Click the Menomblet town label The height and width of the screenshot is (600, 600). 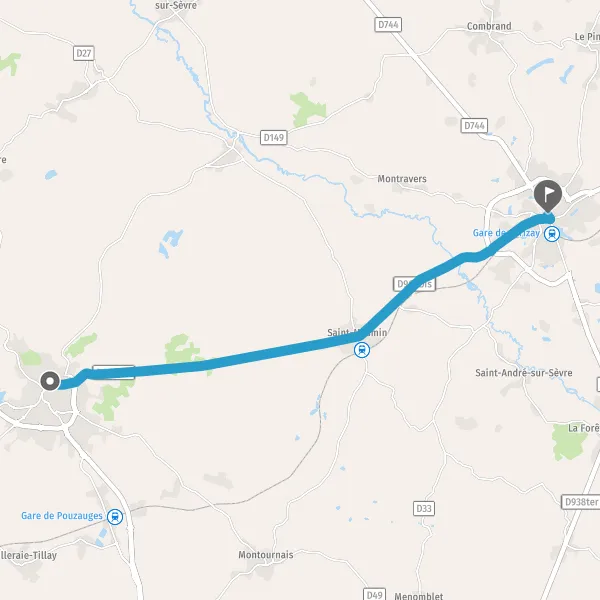pyautogui.click(x=419, y=596)
